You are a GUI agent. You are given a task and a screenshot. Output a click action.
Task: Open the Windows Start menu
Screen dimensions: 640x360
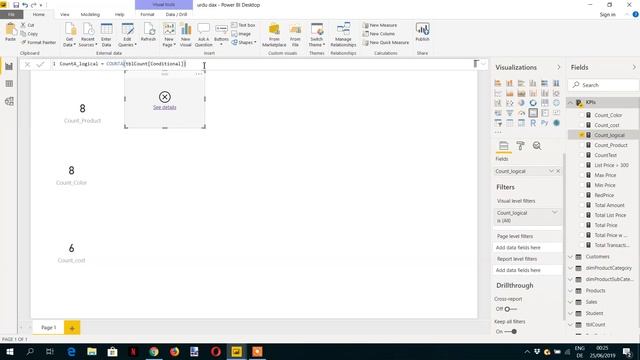(10, 351)
